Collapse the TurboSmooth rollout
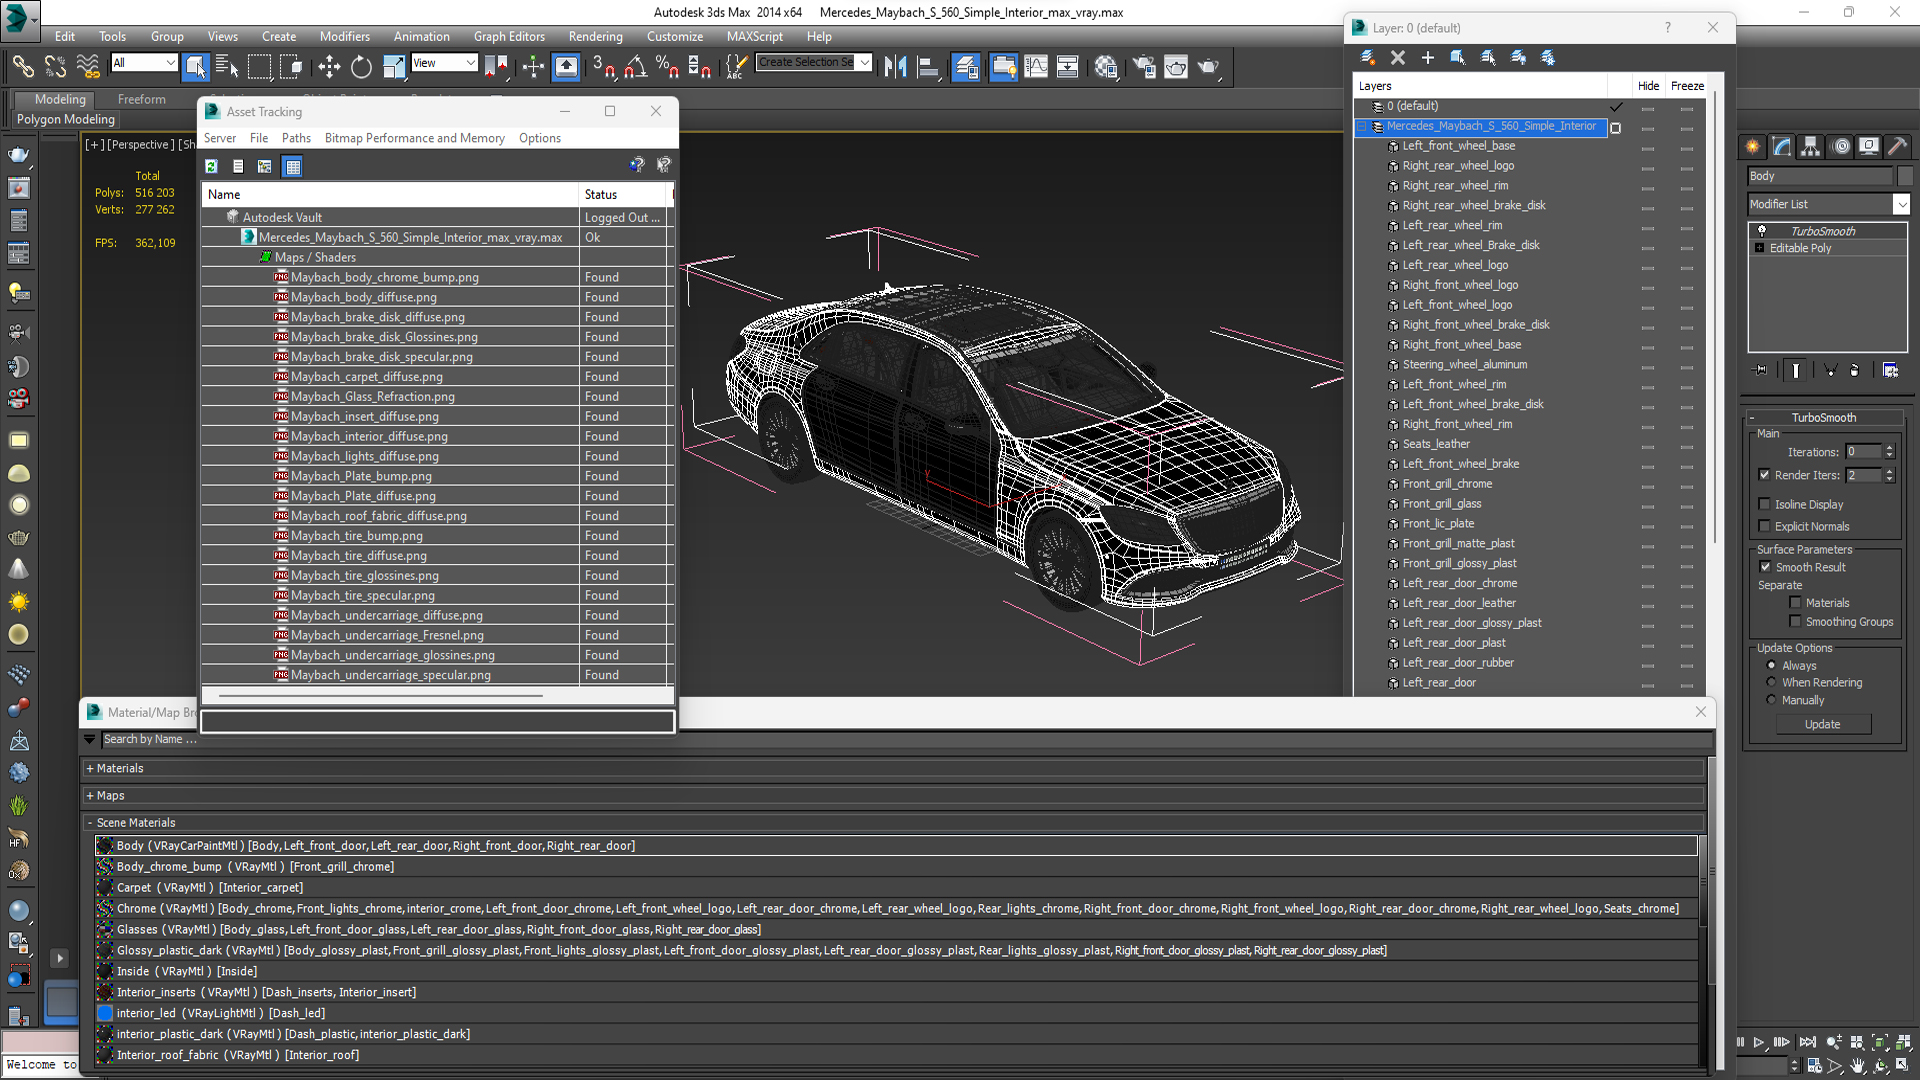This screenshot has height=1080, width=1920. 1752,418
